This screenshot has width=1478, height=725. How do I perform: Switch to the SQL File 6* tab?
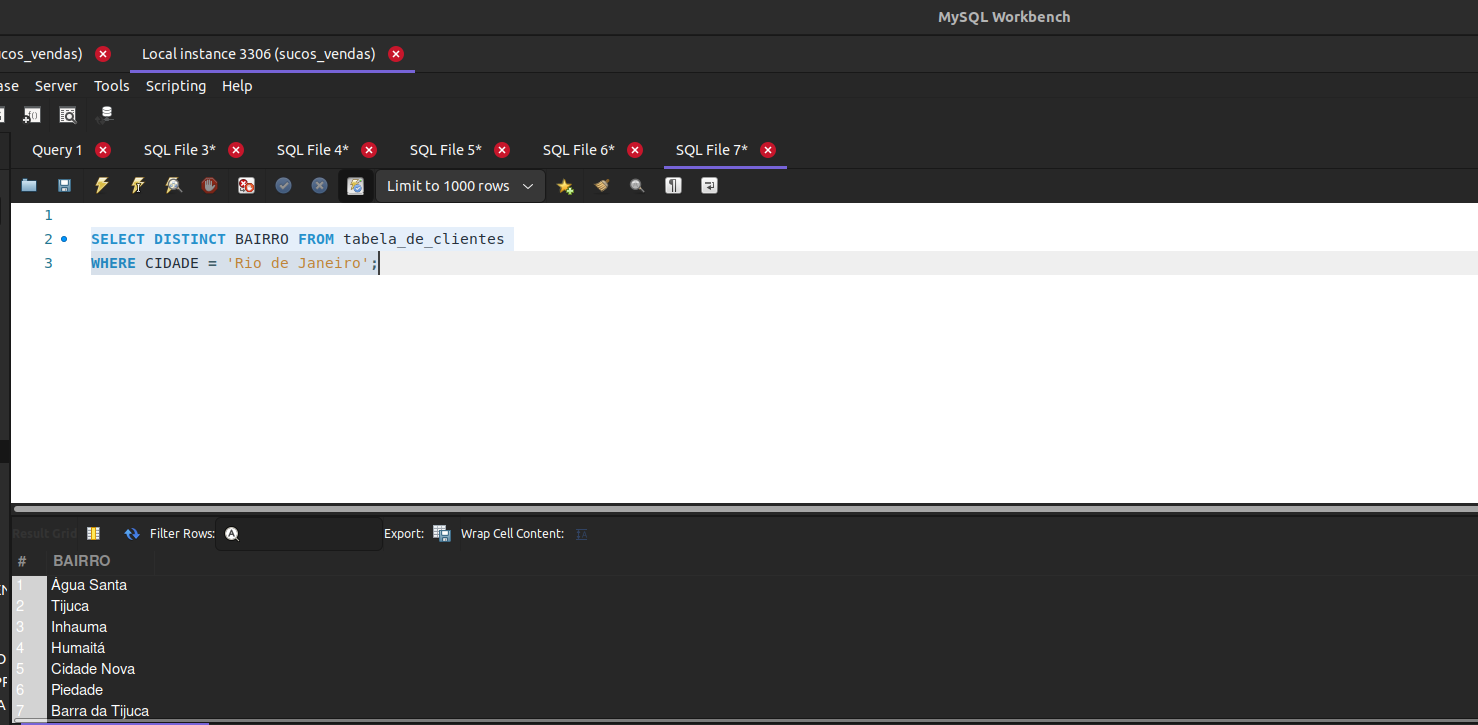click(x=579, y=150)
